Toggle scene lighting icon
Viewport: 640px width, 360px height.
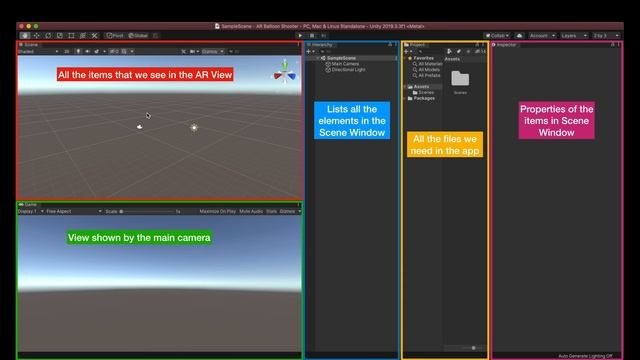click(78, 51)
